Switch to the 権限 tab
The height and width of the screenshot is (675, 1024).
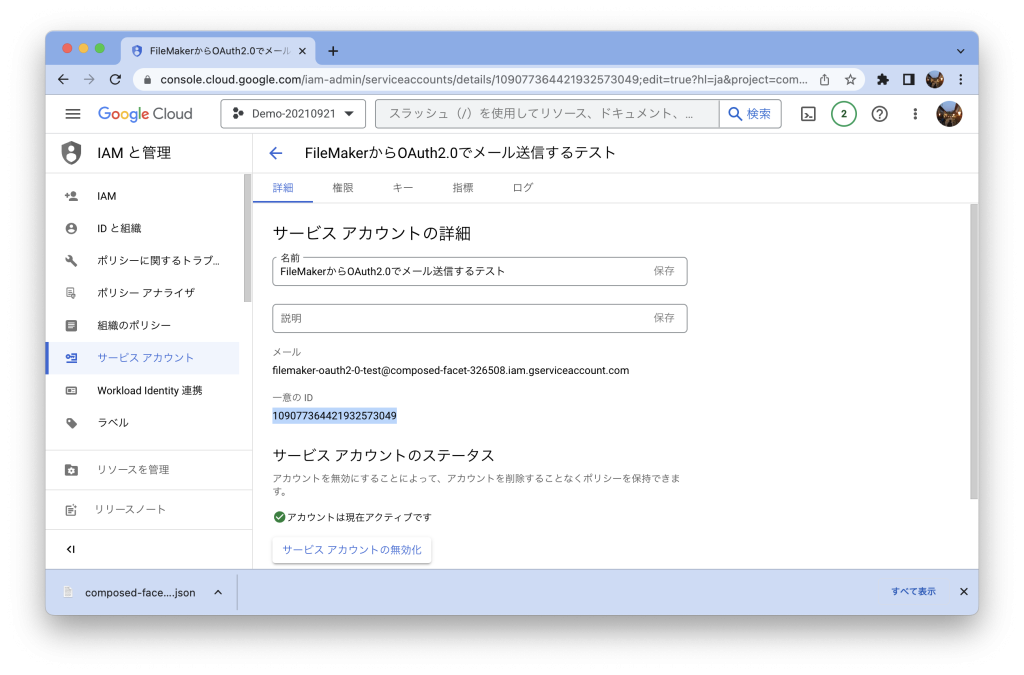343,188
